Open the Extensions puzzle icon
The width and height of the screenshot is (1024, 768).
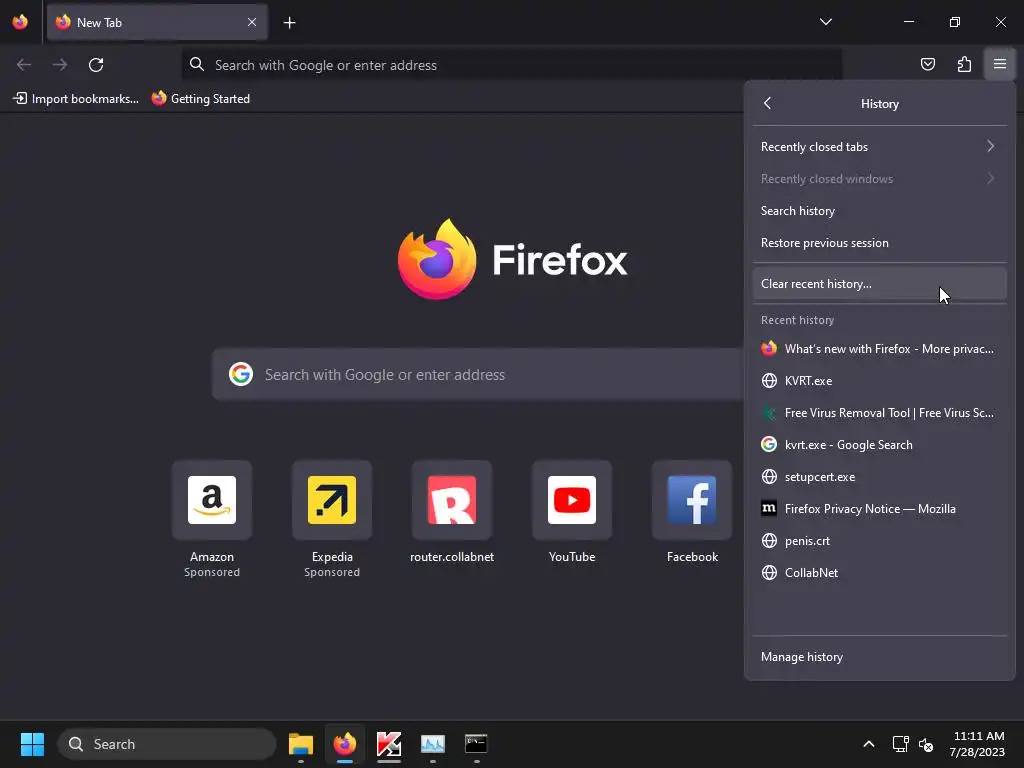(964, 64)
